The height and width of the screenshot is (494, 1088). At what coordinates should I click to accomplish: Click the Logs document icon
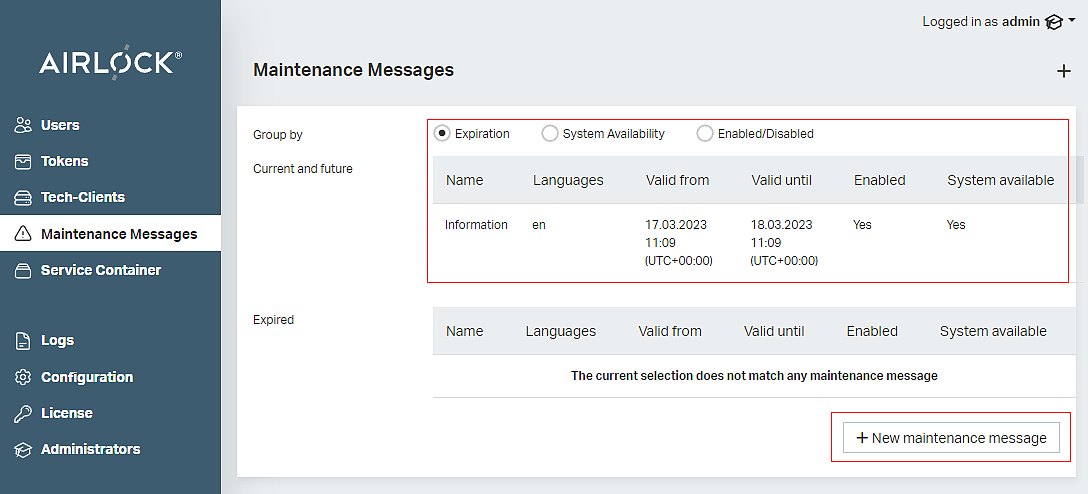click(23, 341)
